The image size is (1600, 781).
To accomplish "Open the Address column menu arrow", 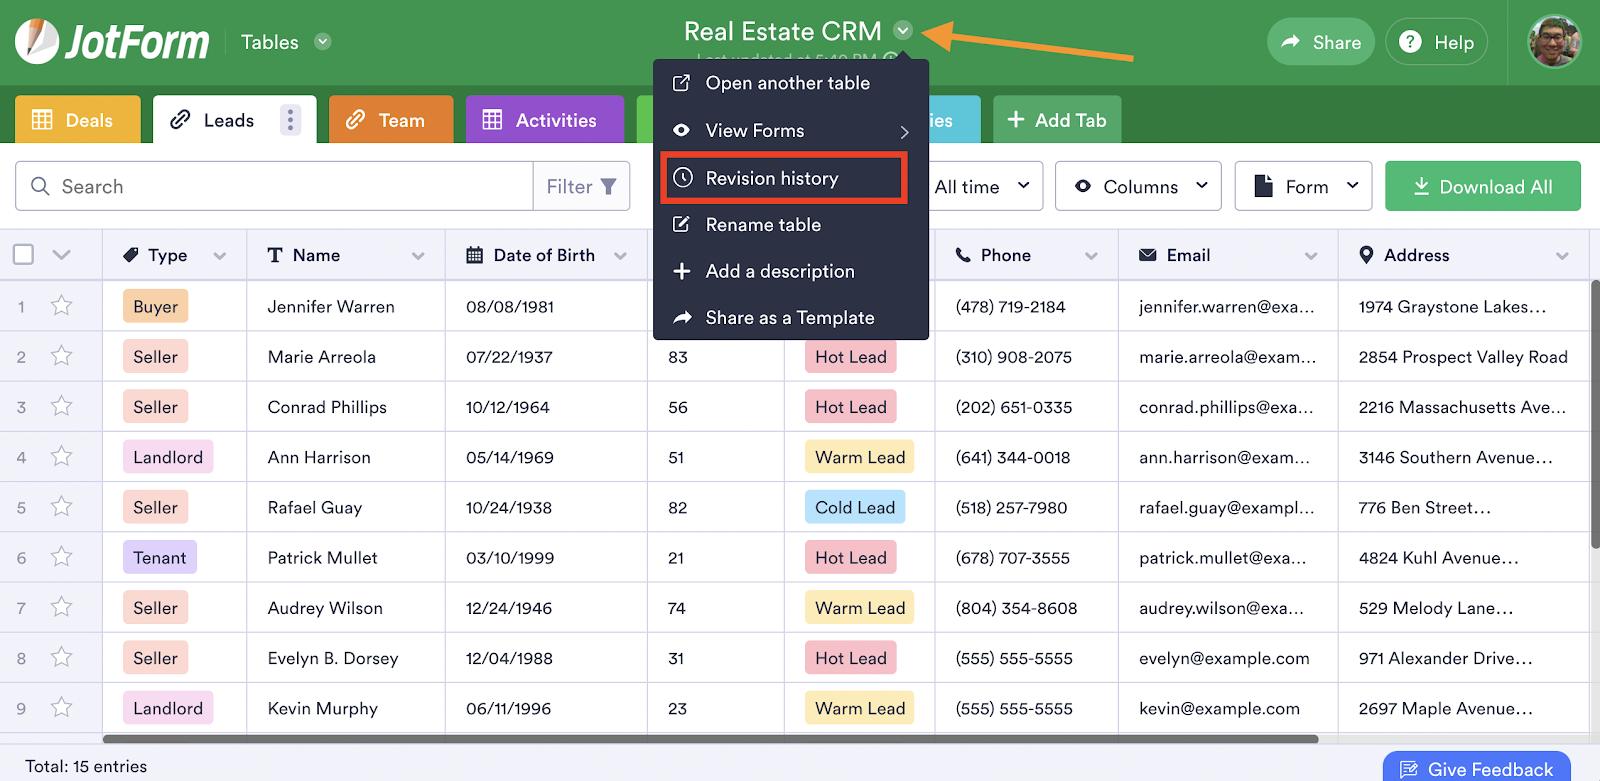I will 1562,256.
